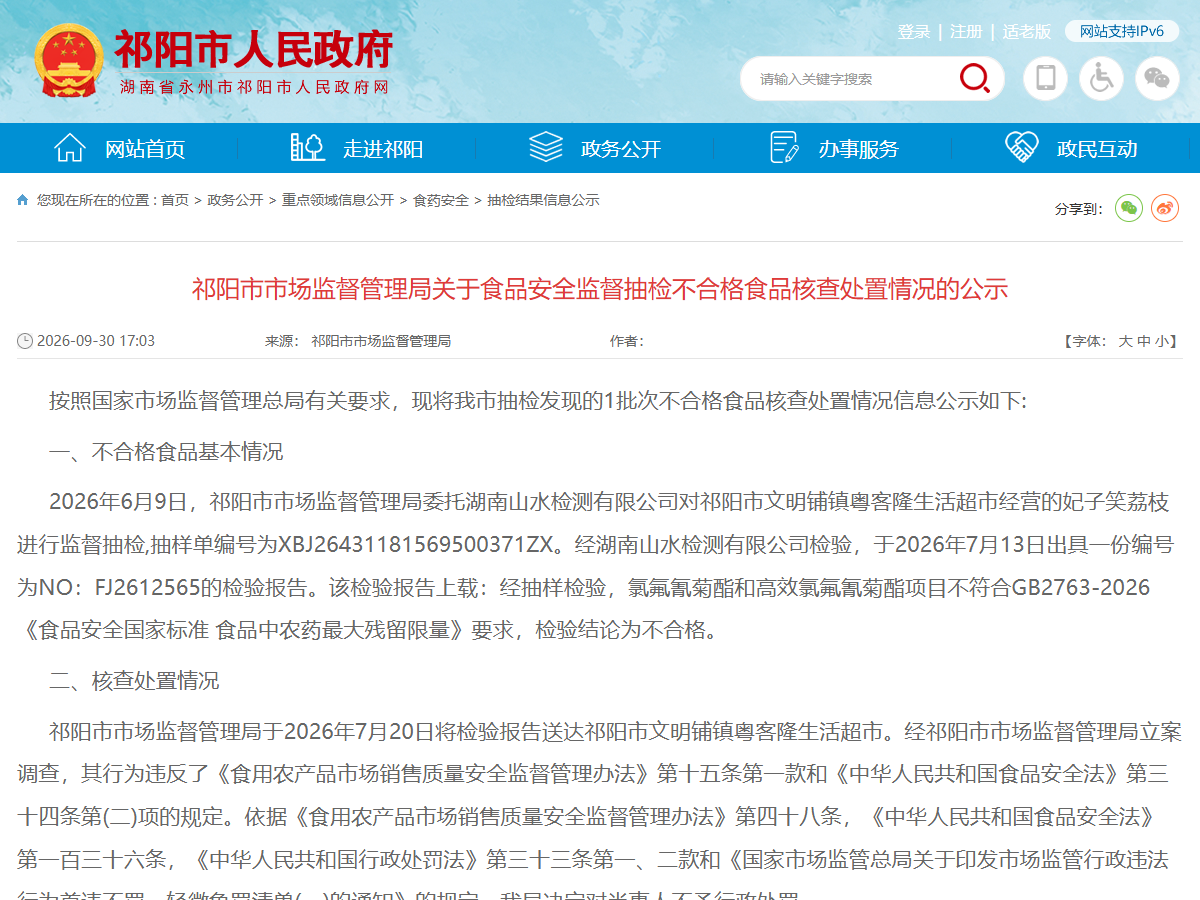Set font size to 中

1144,341
